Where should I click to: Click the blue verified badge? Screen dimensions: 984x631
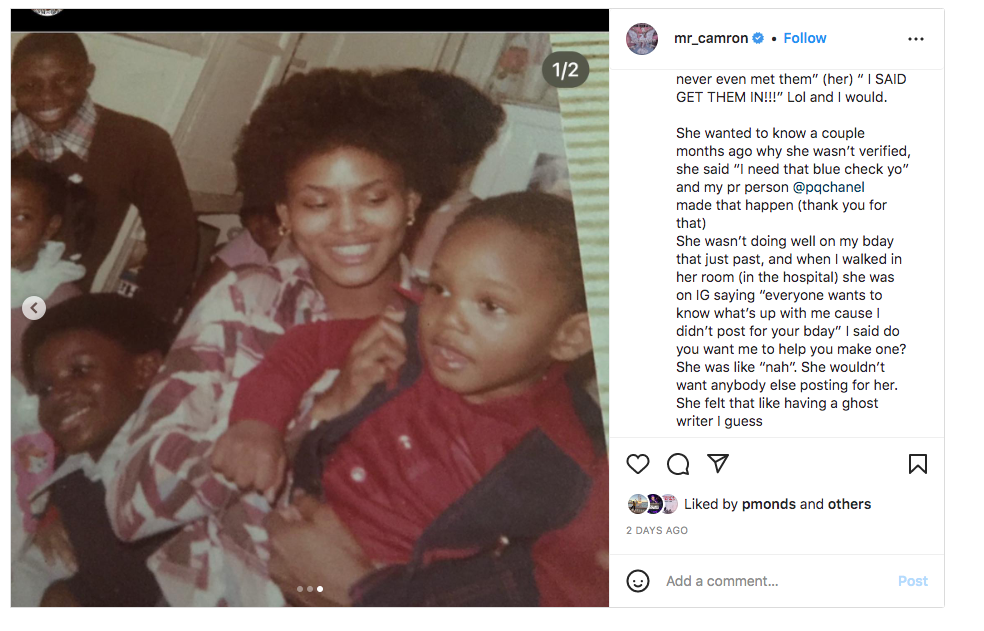[758, 38]
